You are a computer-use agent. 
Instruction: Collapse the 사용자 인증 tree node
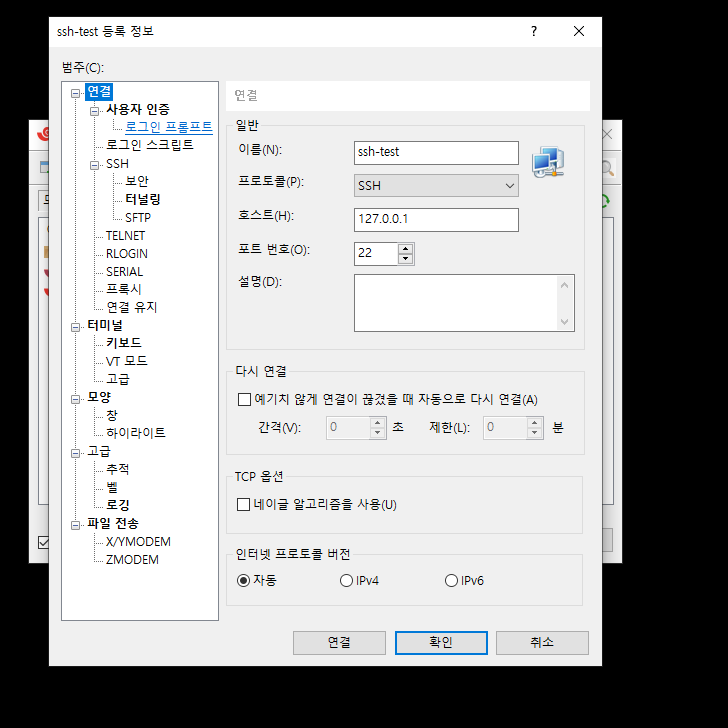(x=94, y=111)
